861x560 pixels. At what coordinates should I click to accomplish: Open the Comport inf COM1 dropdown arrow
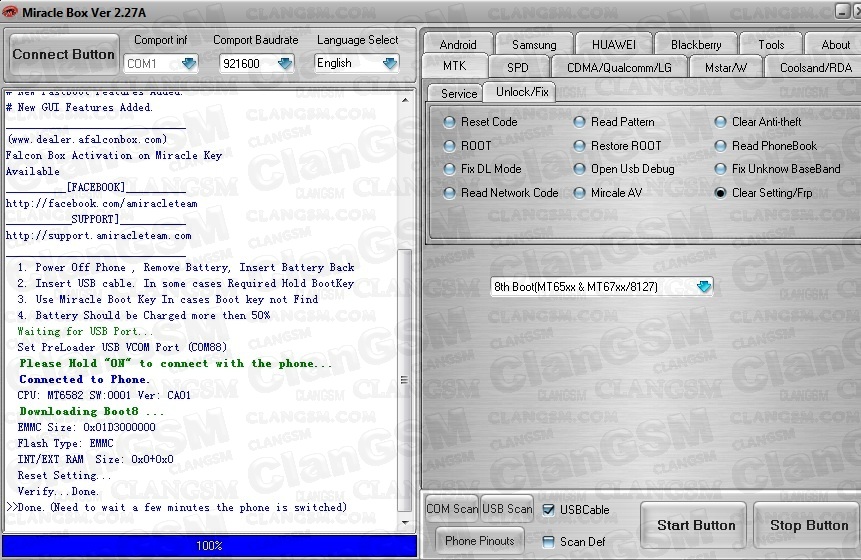pyautogui.click(x=189, y=64)
